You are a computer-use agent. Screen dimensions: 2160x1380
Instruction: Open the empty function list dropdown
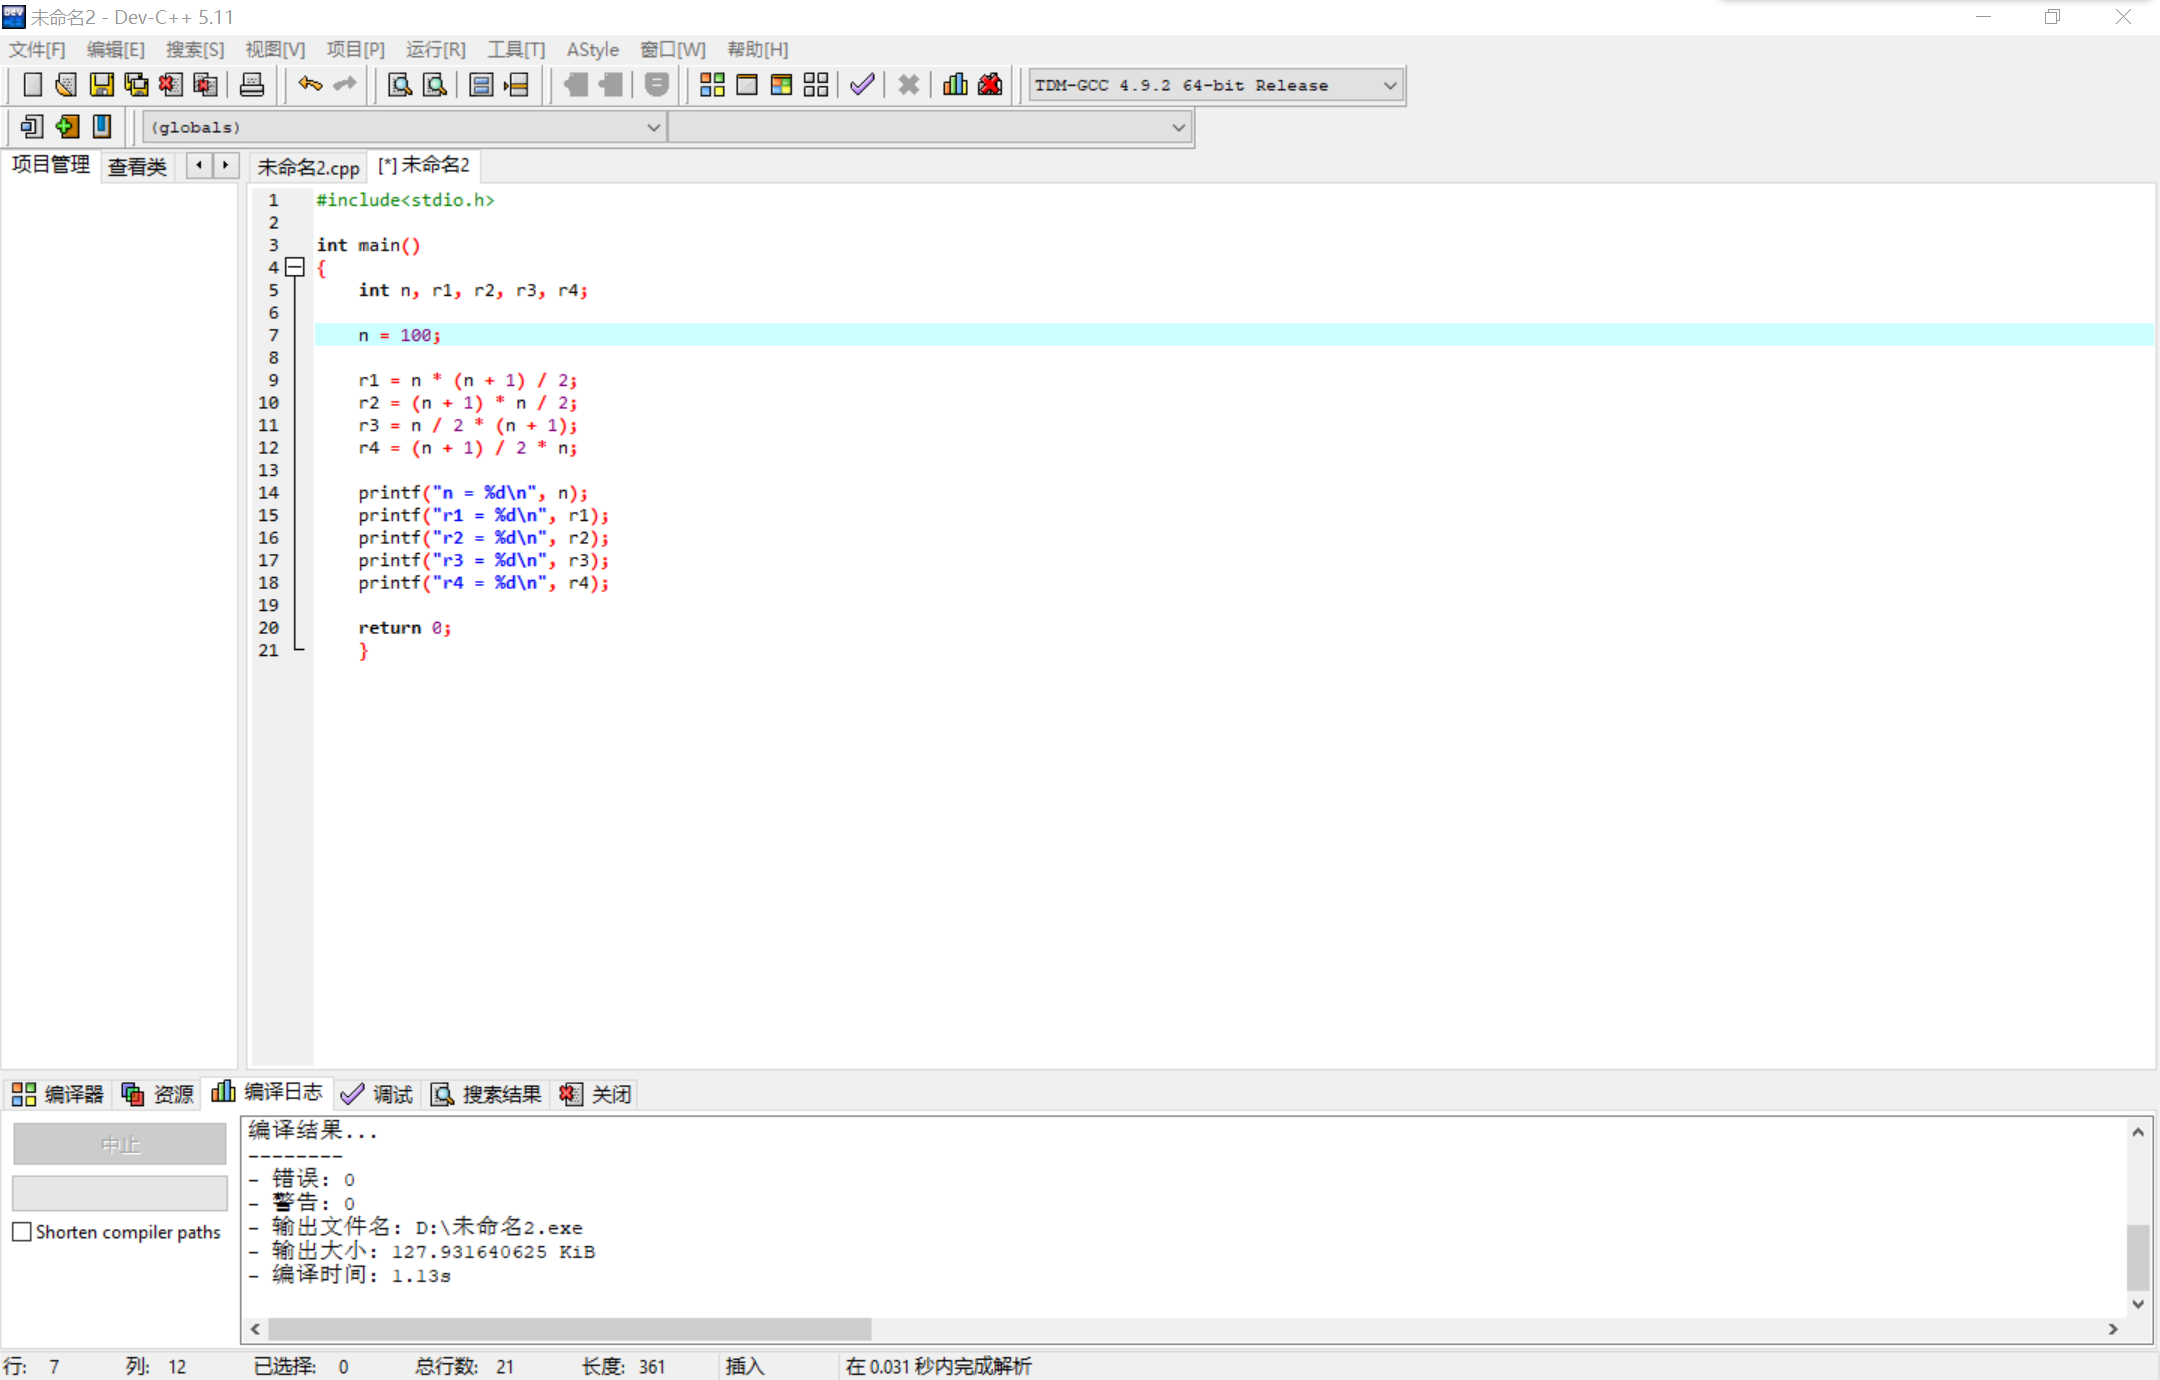(x=1178, y=127)
